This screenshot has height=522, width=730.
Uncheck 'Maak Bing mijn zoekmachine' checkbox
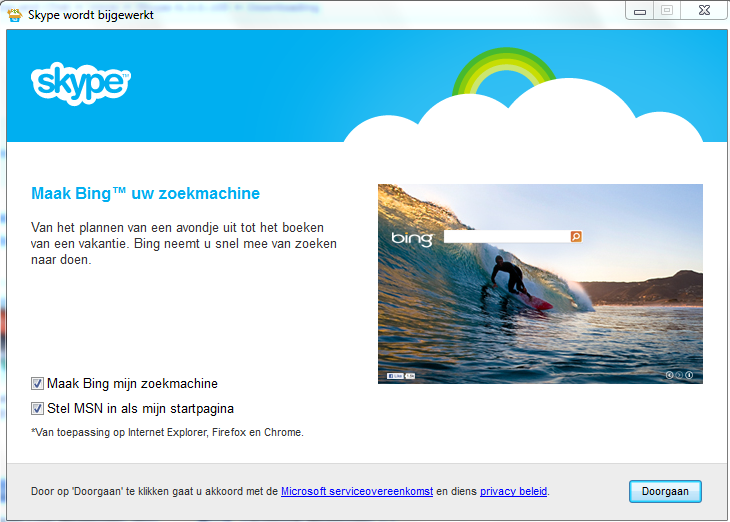[x=37, y=384]
